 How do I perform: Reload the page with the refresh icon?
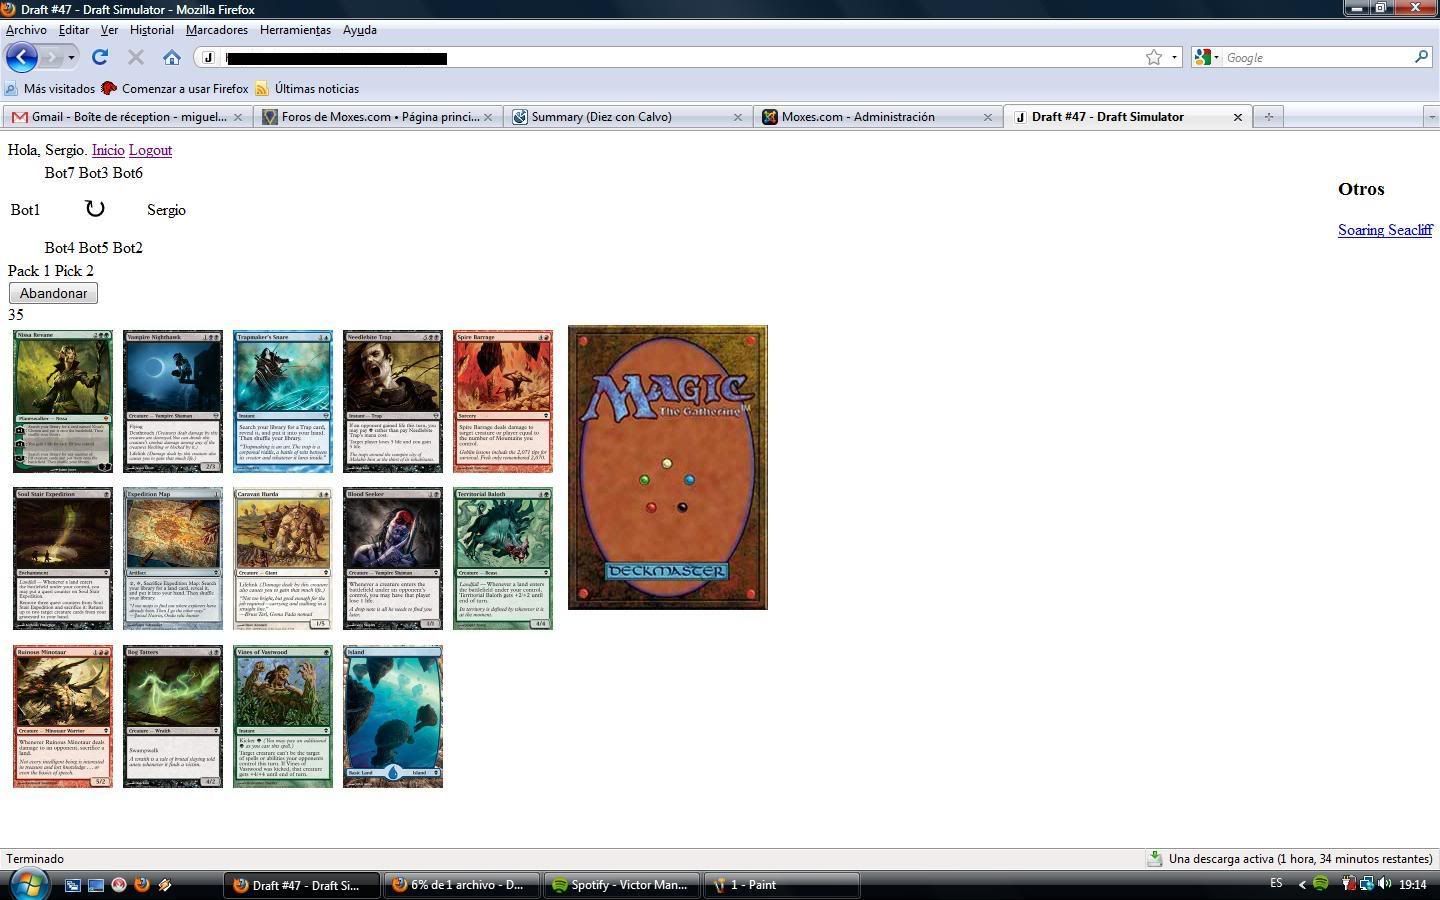click(100, 57)
